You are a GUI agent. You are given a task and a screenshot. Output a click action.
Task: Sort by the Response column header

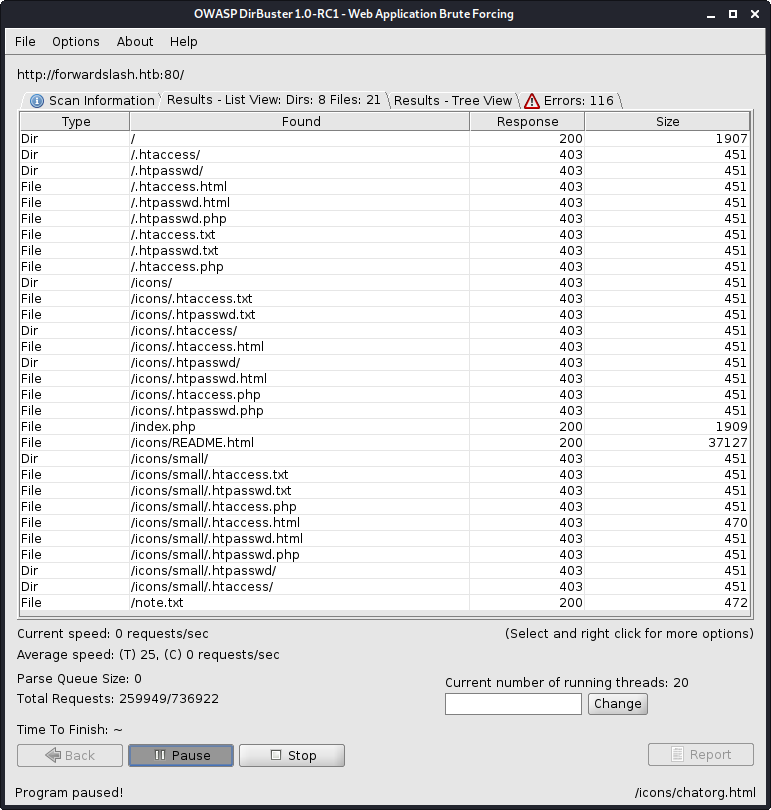tap(527, 121)
